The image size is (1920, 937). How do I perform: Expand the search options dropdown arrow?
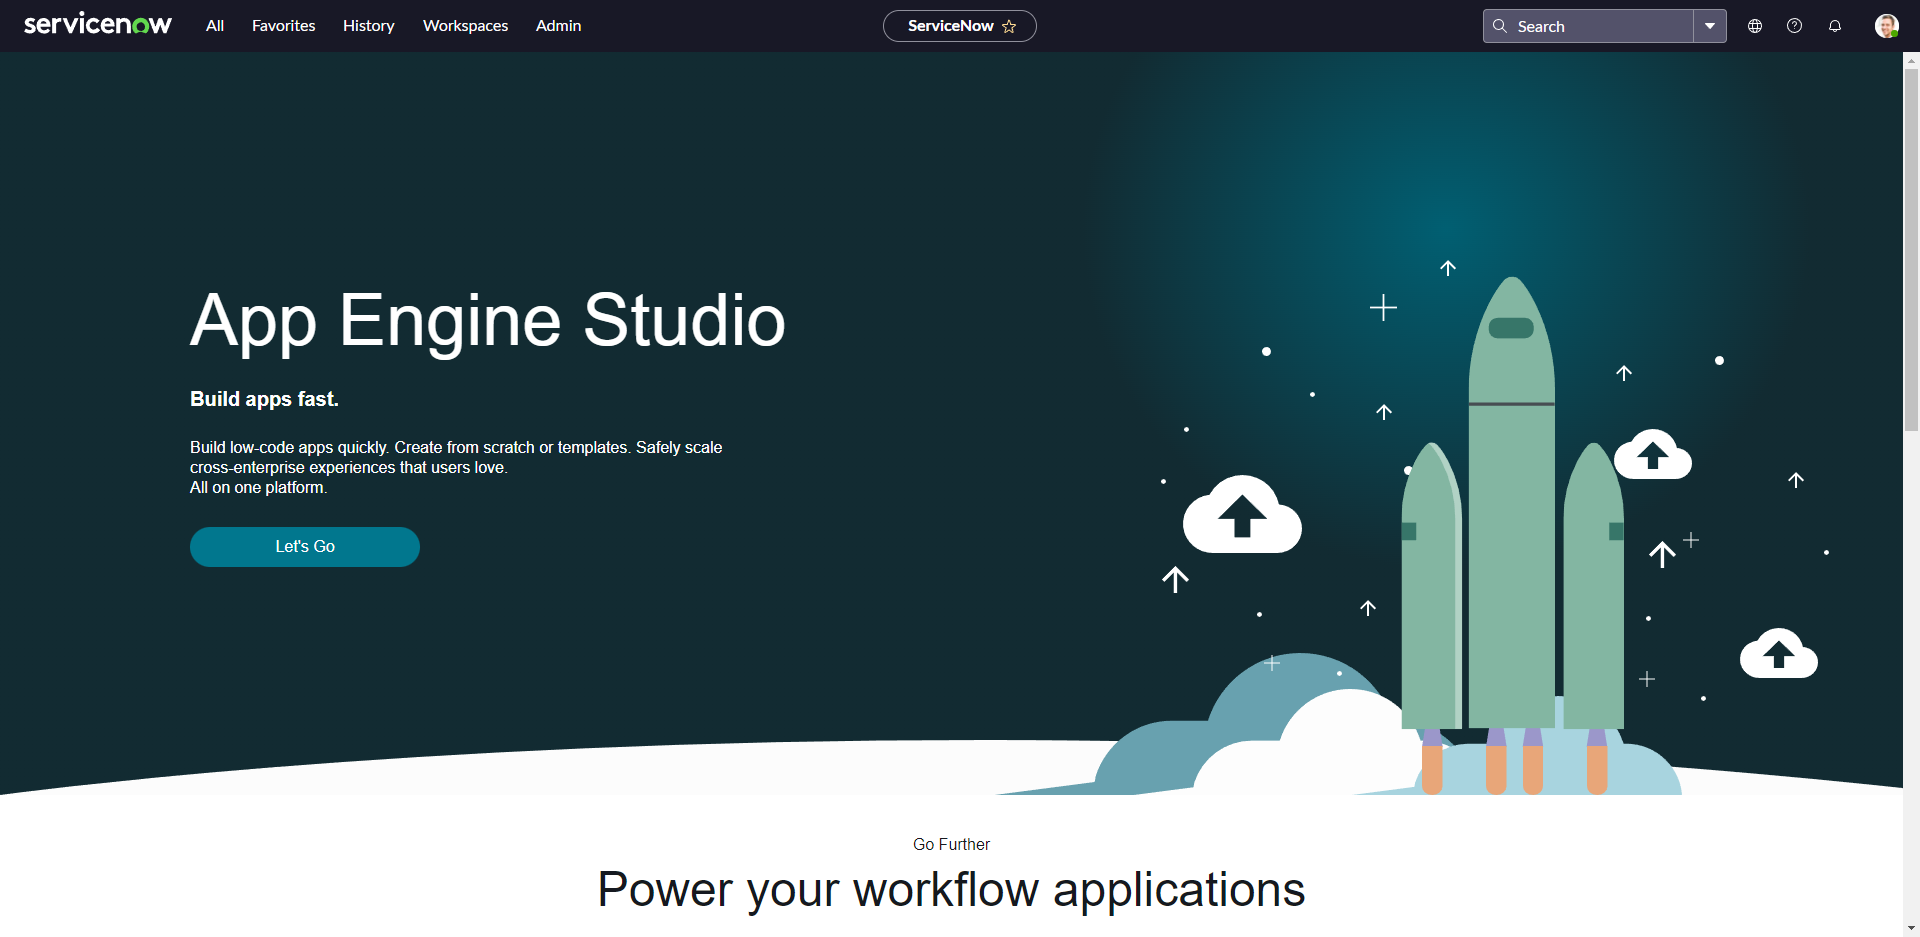point(1710,26)
